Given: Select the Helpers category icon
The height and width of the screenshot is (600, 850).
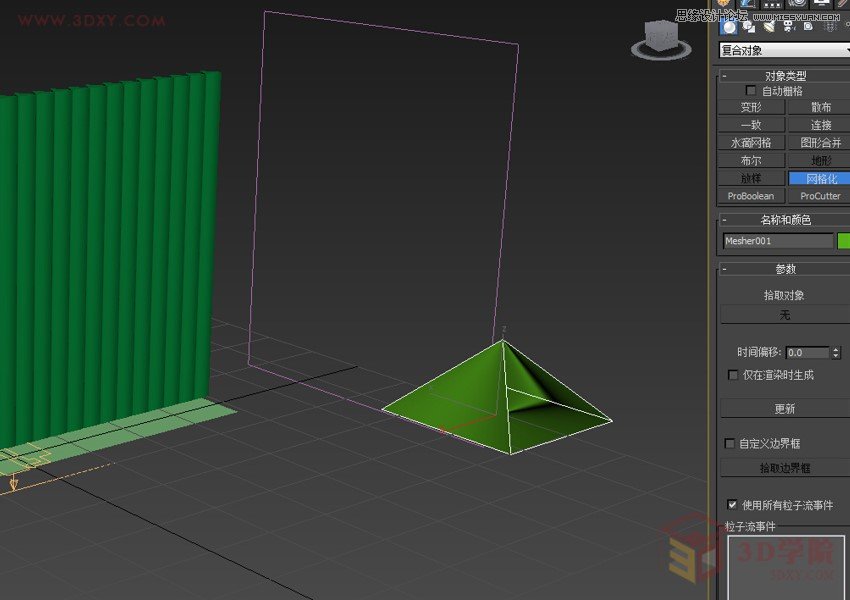Looking at the screenshot, I should click(808, 27).
